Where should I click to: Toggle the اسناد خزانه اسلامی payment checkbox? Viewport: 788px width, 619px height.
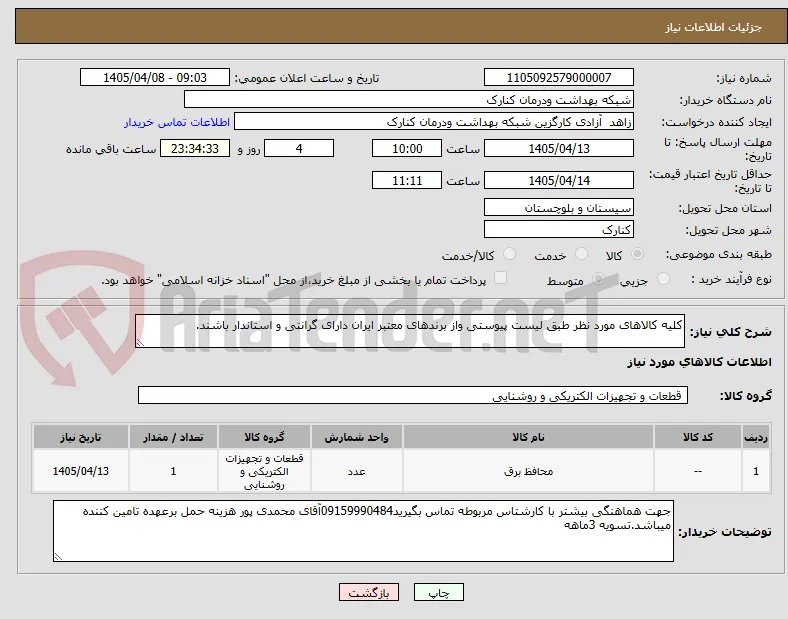[501, 278]
